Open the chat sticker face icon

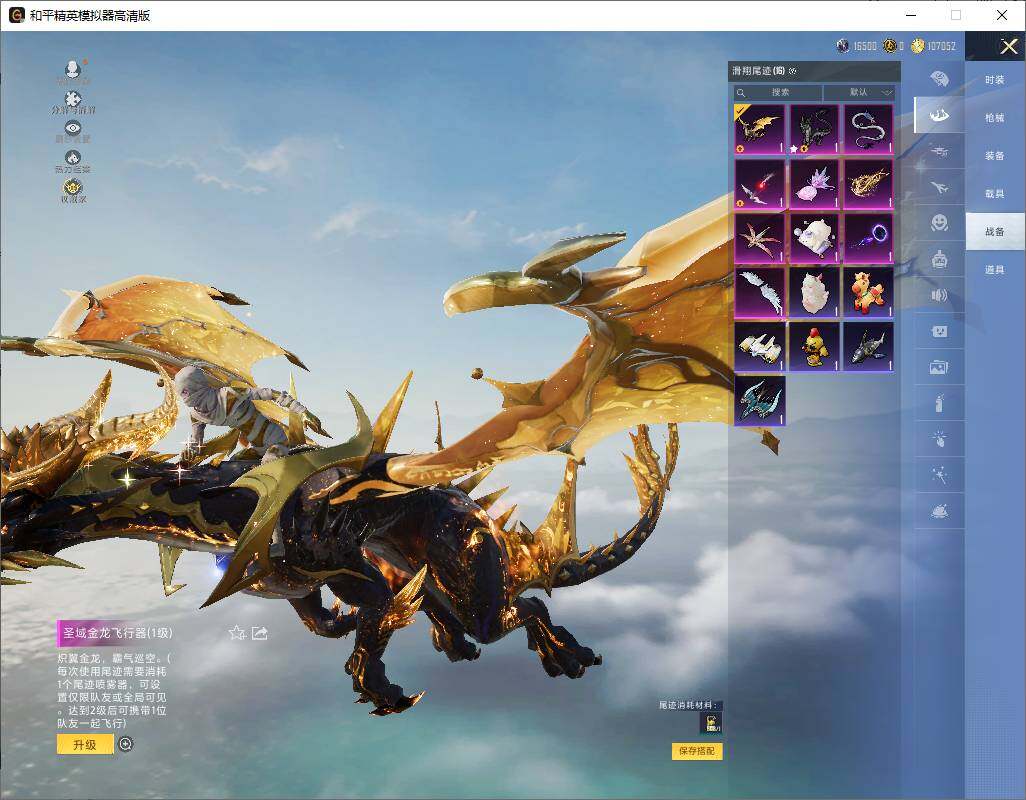[x=940, y=332]
